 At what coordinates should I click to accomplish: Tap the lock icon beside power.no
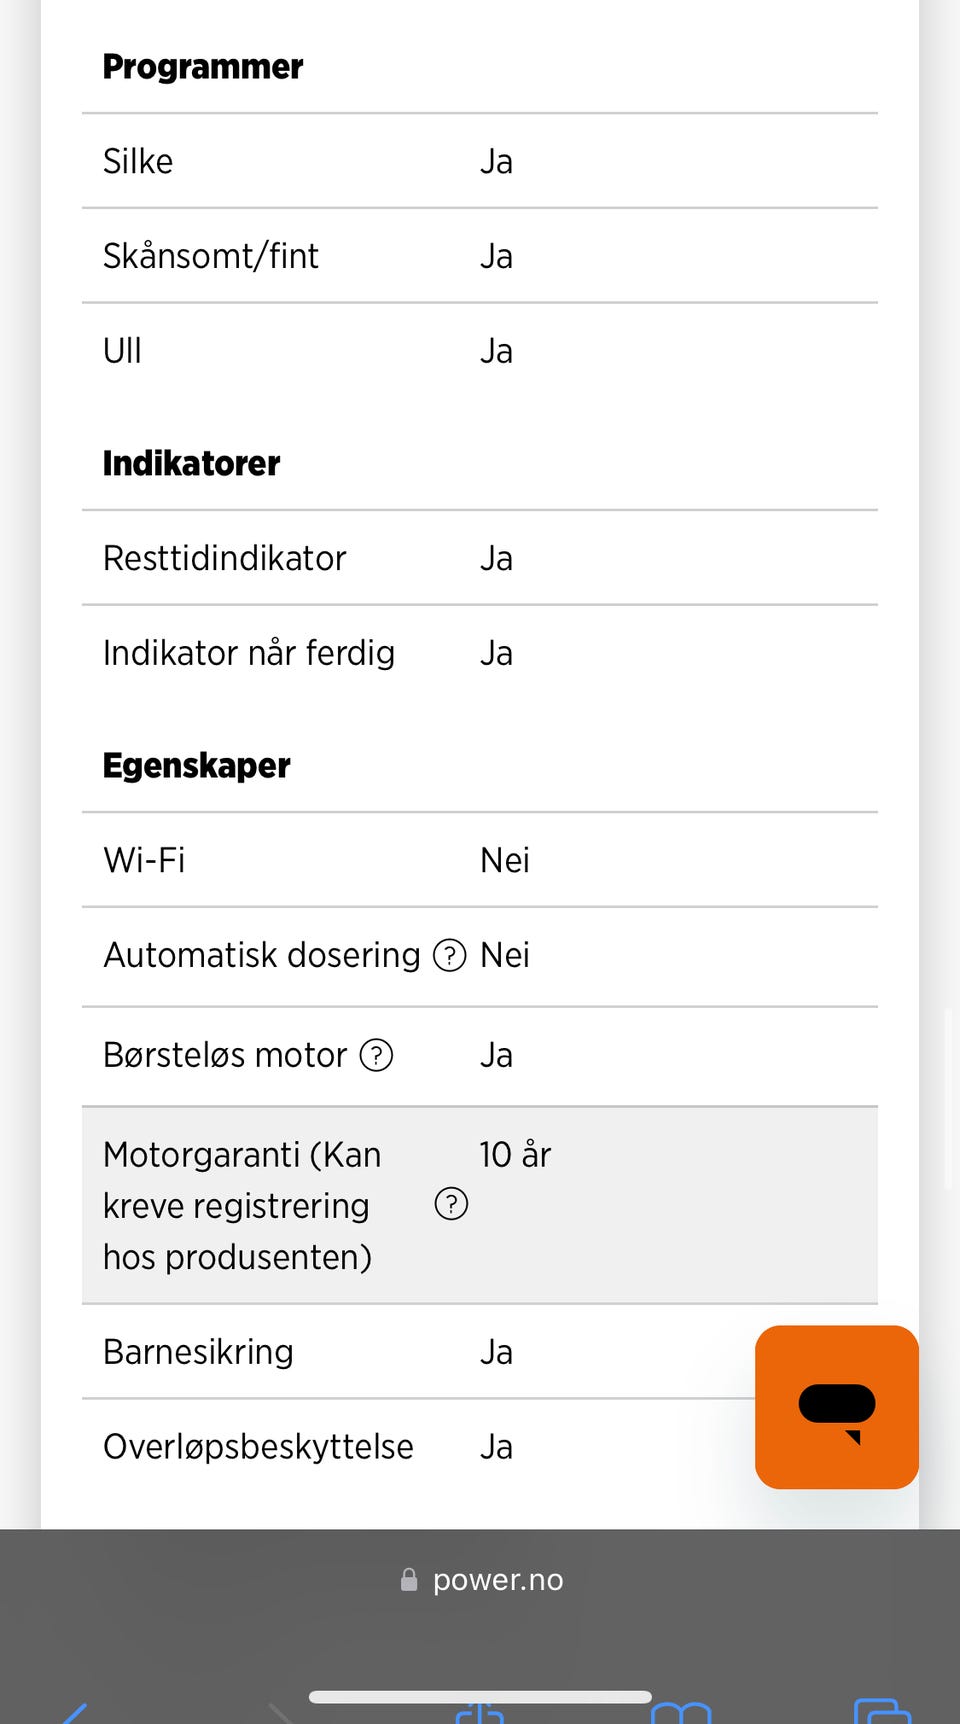(409, 1580)
